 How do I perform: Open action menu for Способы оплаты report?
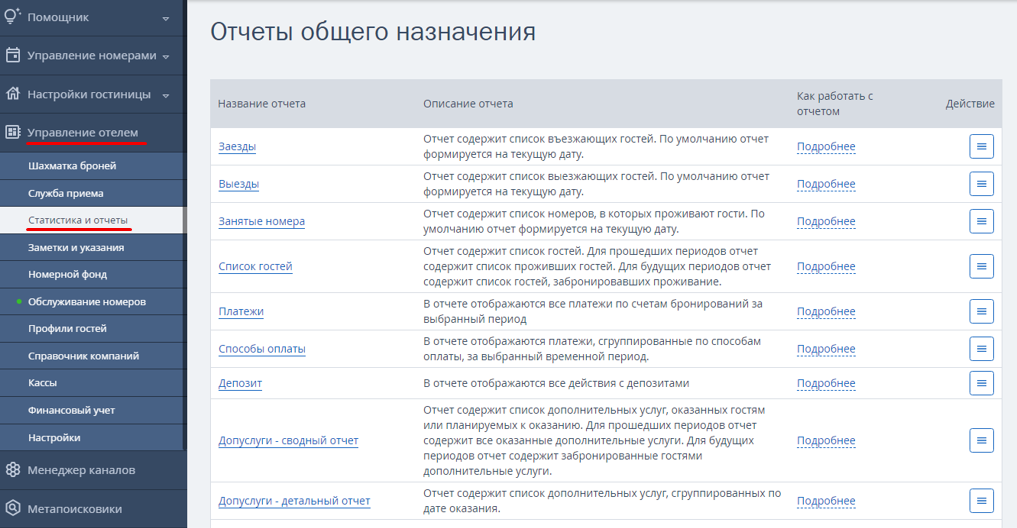(981, 349)
